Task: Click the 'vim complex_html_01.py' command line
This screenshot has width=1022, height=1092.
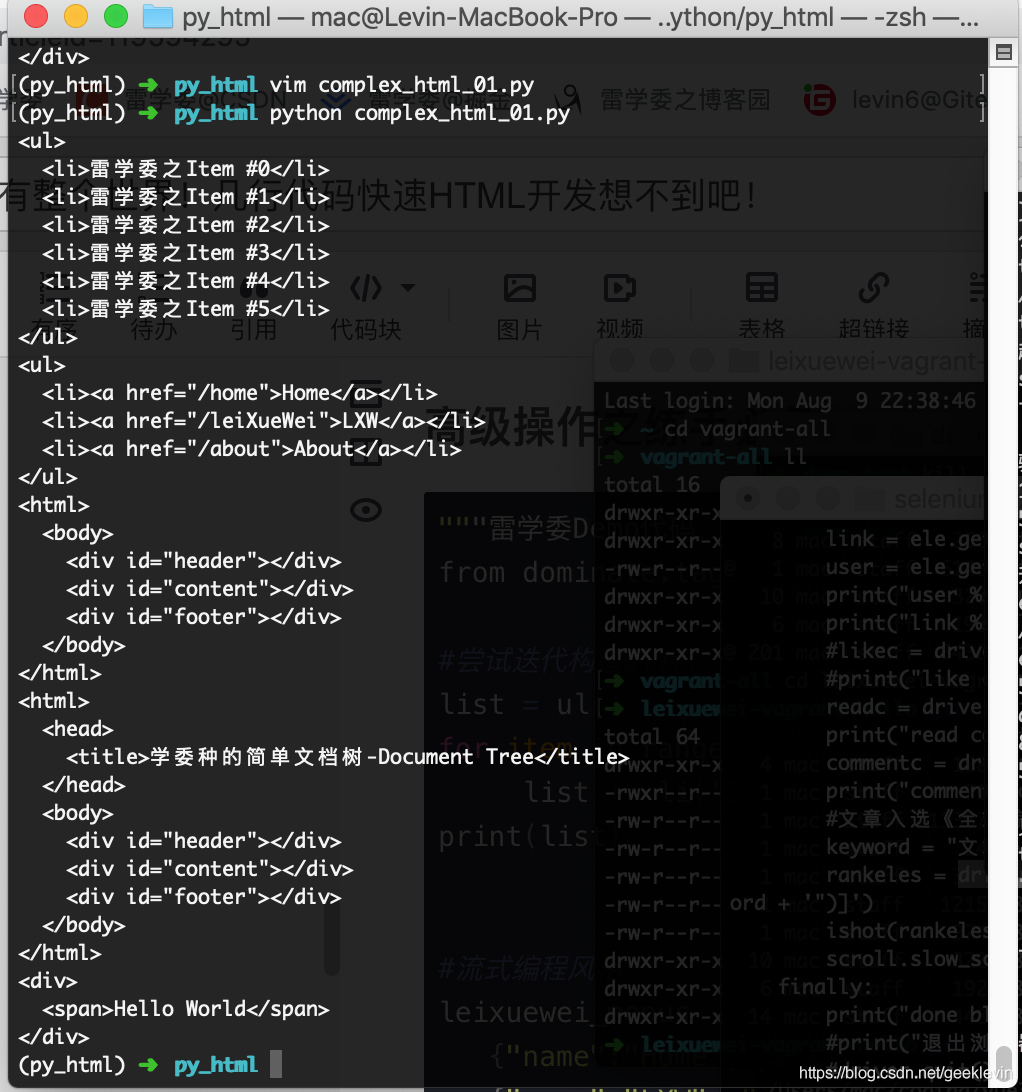Action: pyautogui.click(x=402, y=85)
